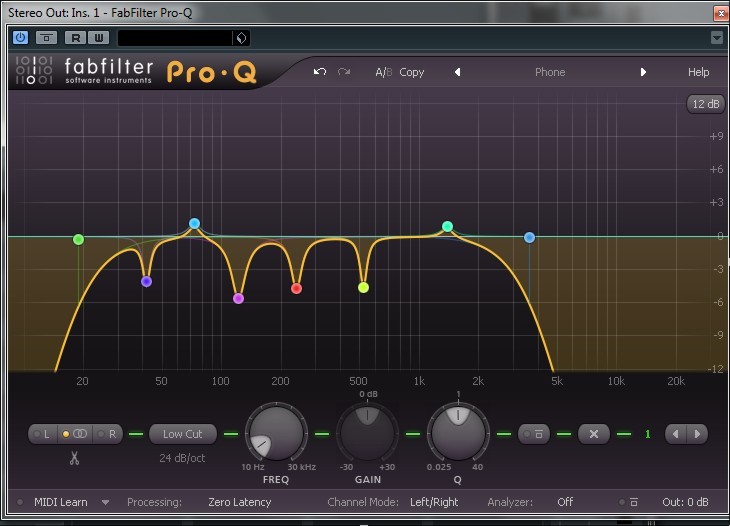
Task: Click the Undo arrow icon
Action: [320, 72]
